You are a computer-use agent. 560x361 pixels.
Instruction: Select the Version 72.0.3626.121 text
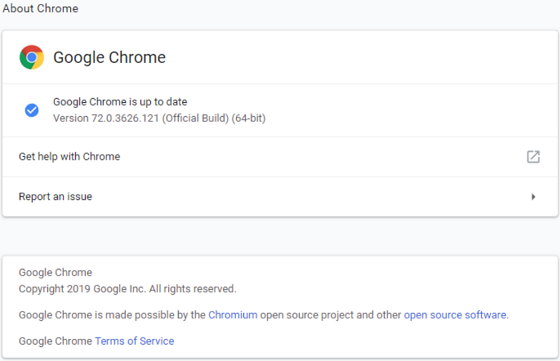tap(159, 118)
